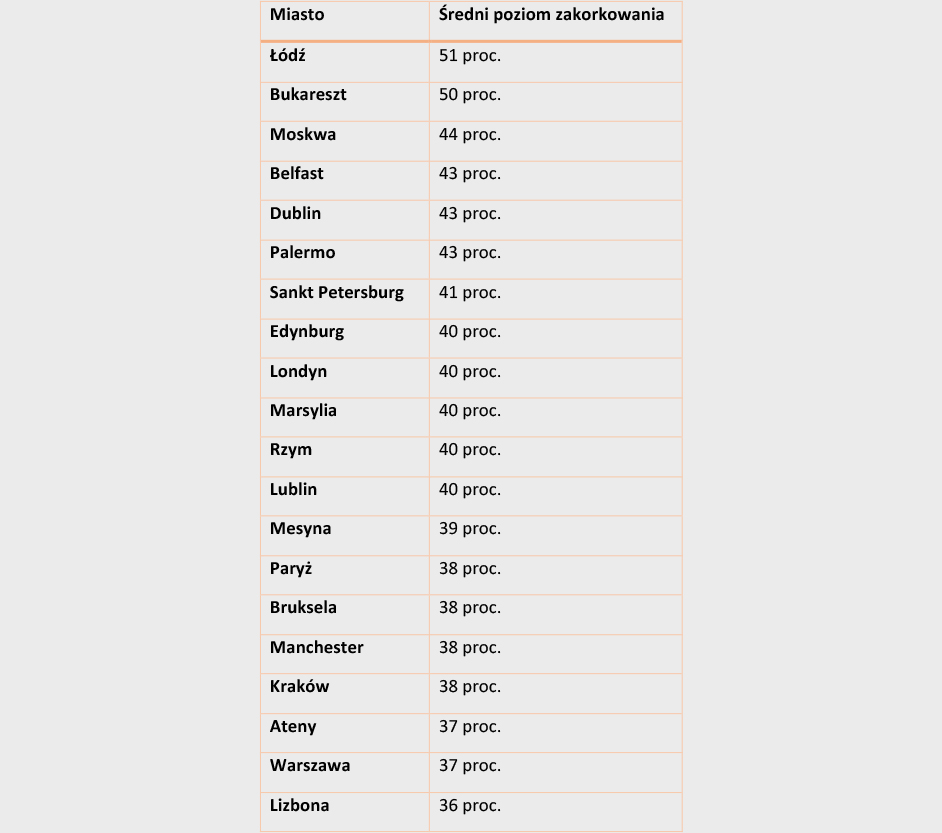Click the Belfast city name
This screenshot has width=942, height=833.
(296, 174)
